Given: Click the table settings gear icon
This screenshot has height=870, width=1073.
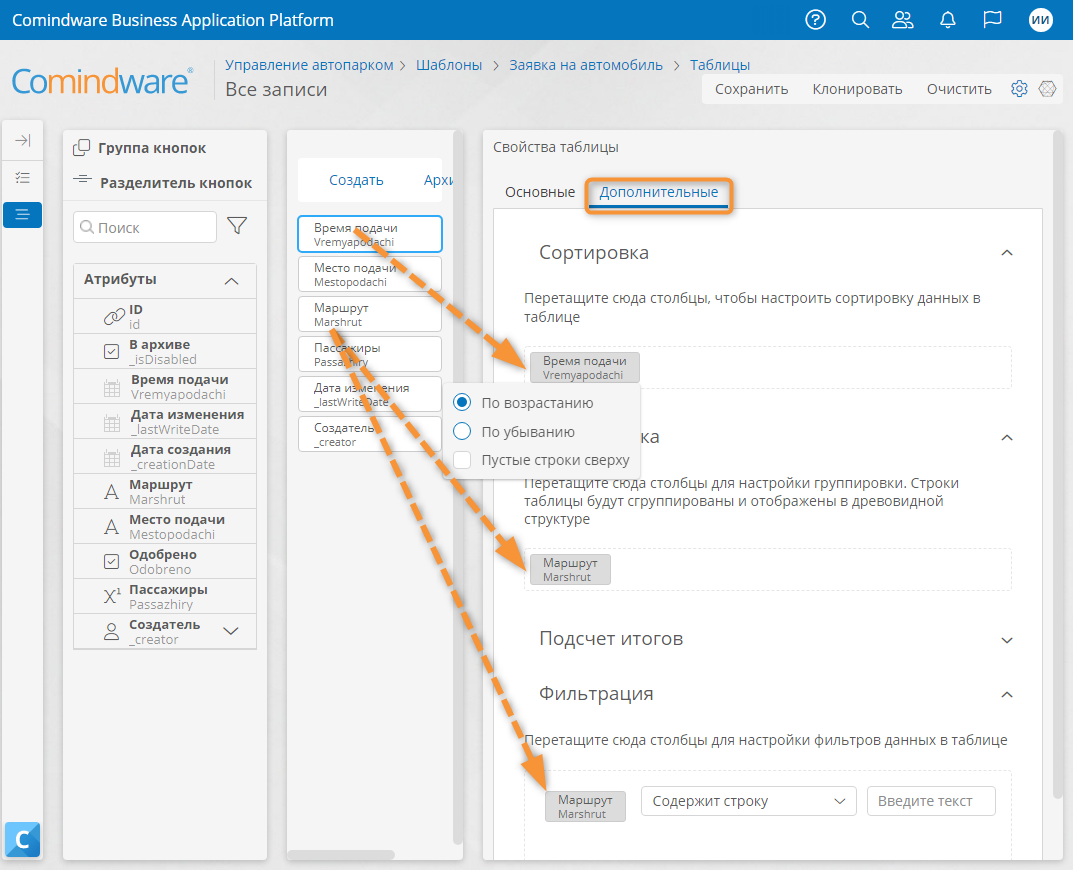Looking at the screenshot, I should click(x=1019, y=89).
